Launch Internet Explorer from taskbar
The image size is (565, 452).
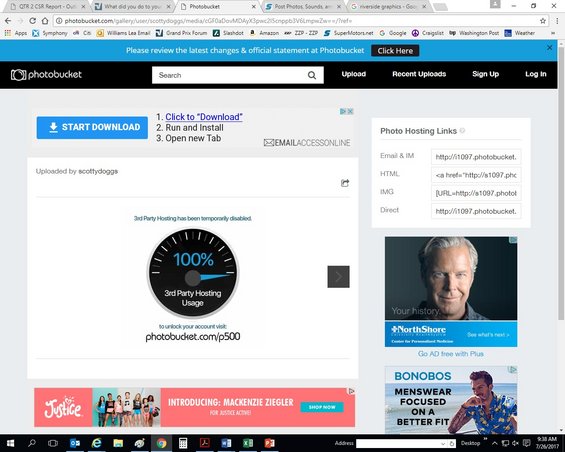[96, 443]
